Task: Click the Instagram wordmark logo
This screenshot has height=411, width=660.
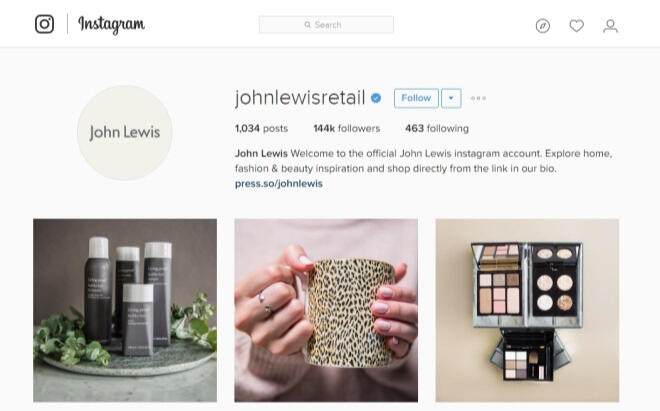Action: pos(112,24)
